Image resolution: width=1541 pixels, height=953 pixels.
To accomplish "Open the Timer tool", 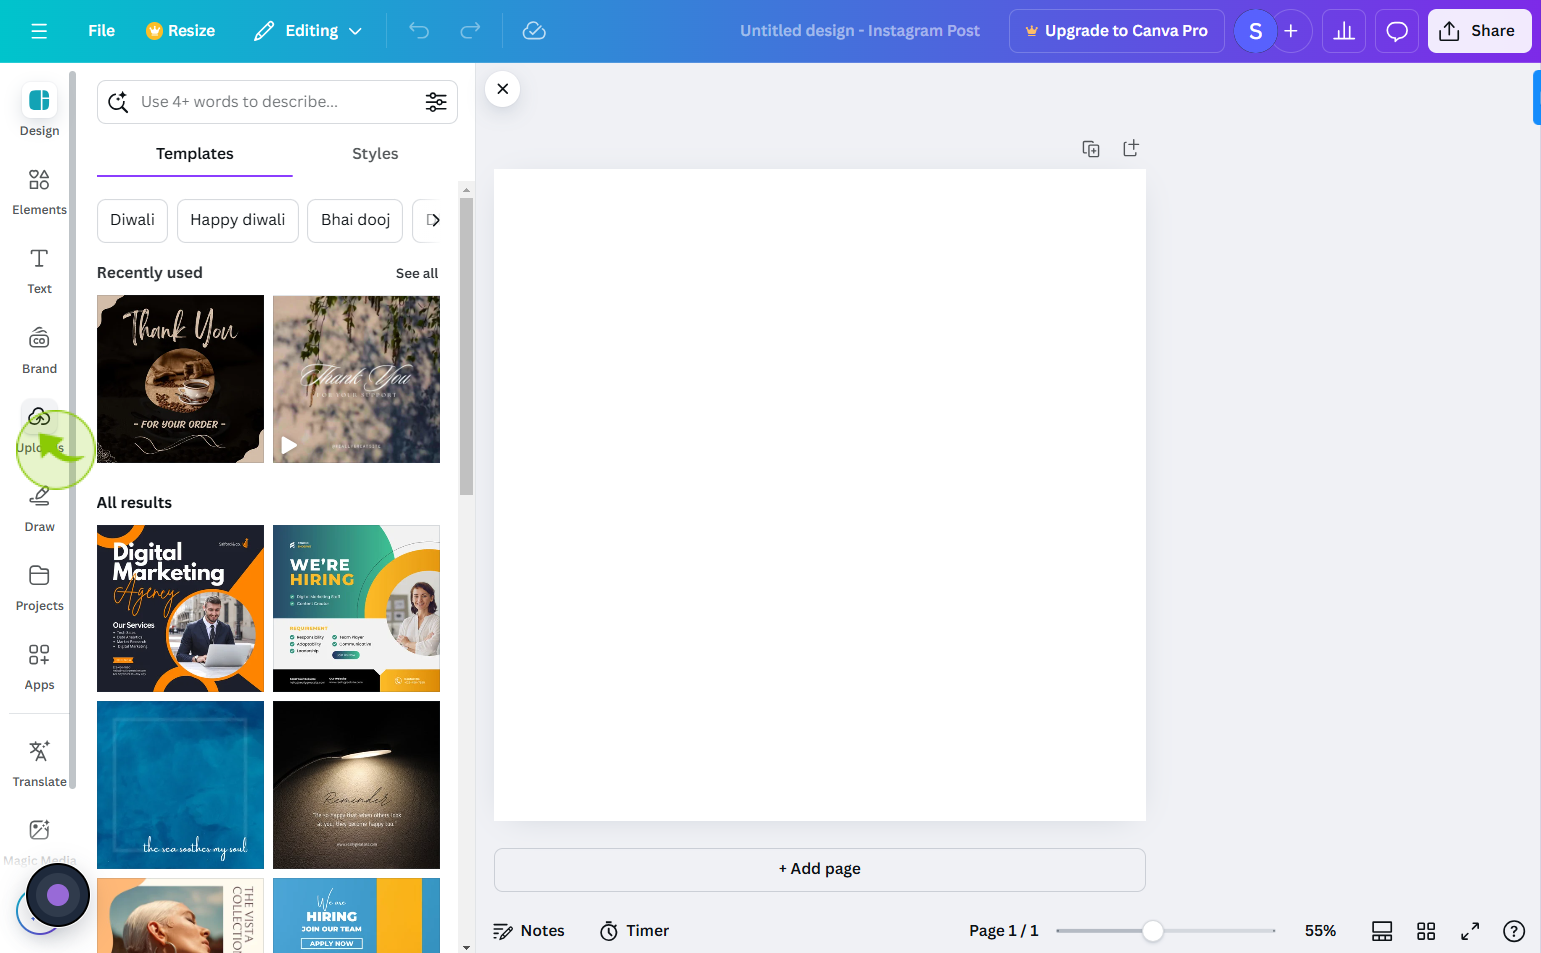I will pyautogui.click(x=634, y=931).
